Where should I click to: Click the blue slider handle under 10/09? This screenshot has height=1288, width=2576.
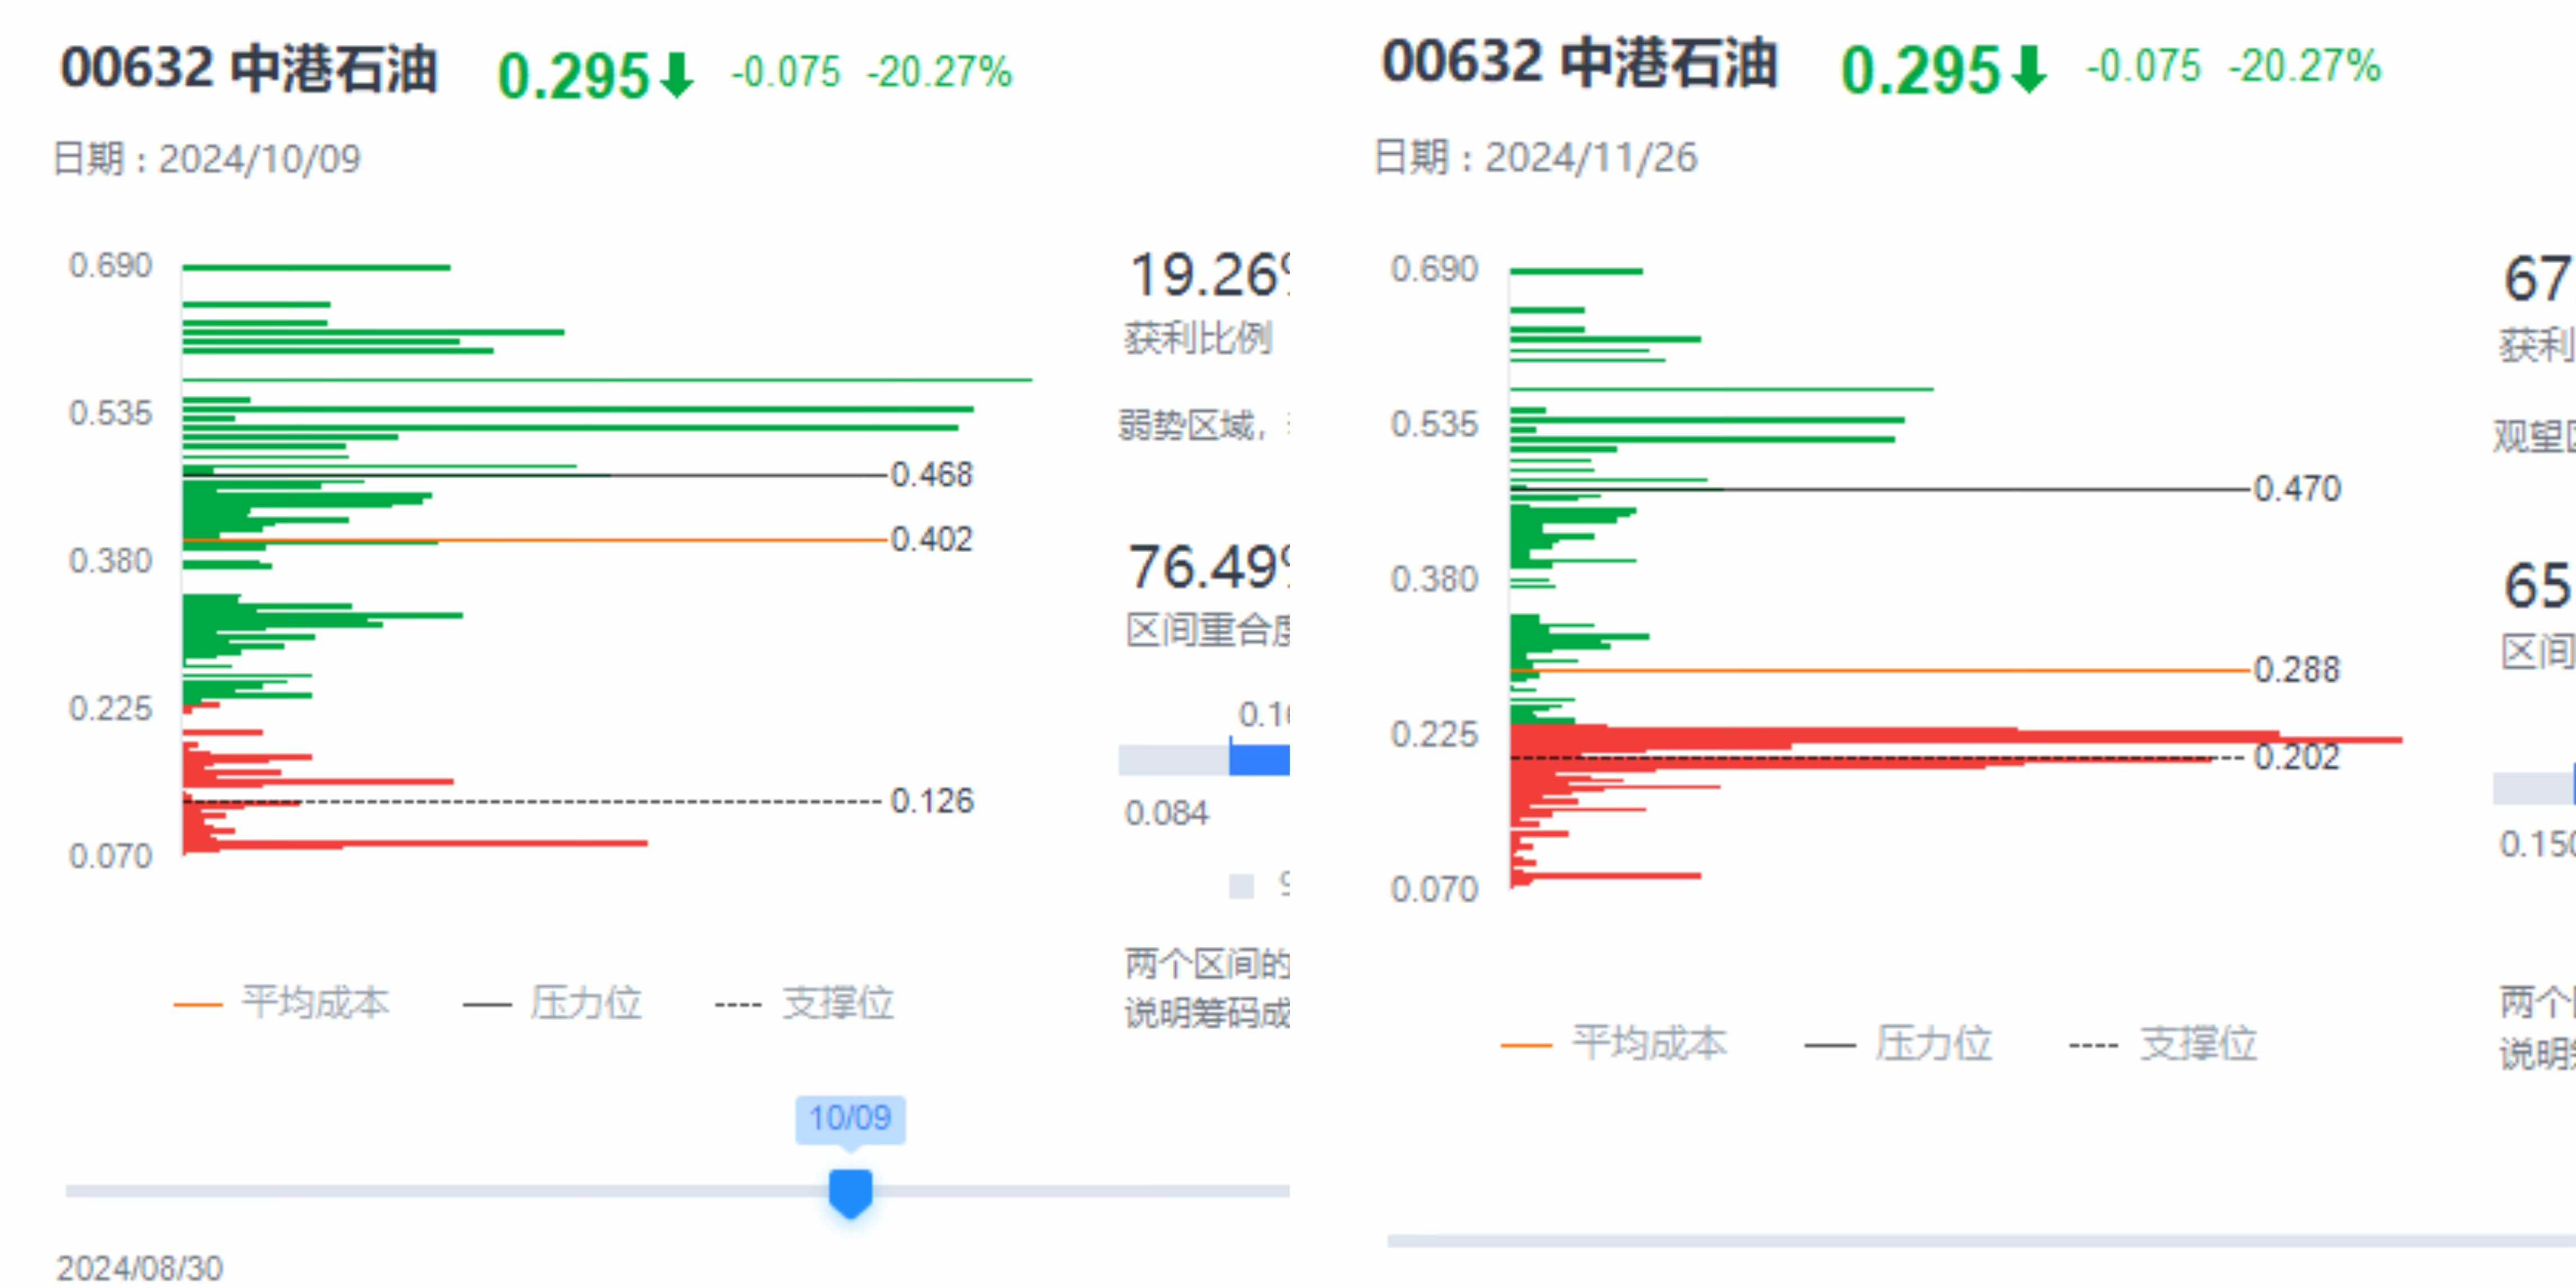850,1193
